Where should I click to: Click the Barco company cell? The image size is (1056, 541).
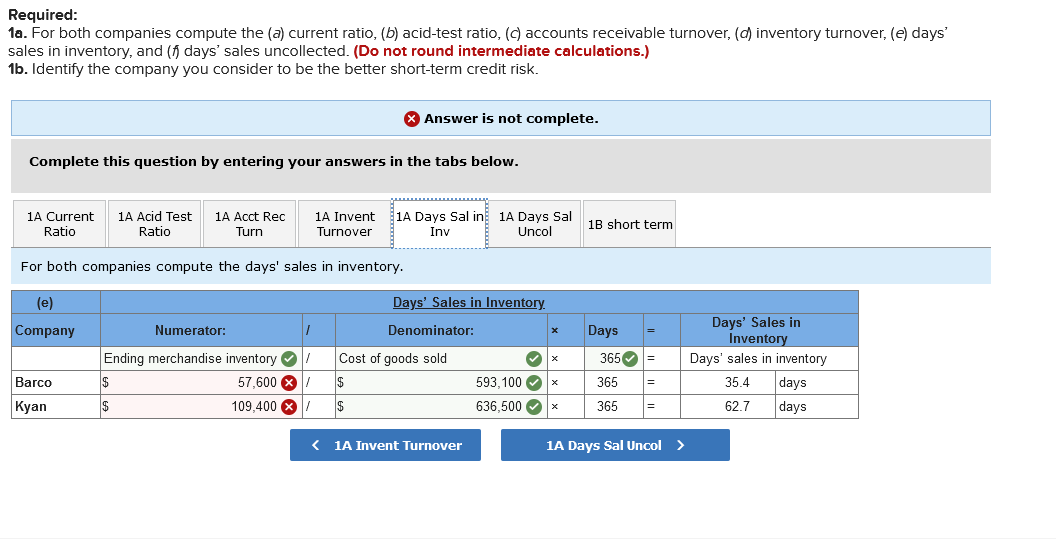click(56, 383)
